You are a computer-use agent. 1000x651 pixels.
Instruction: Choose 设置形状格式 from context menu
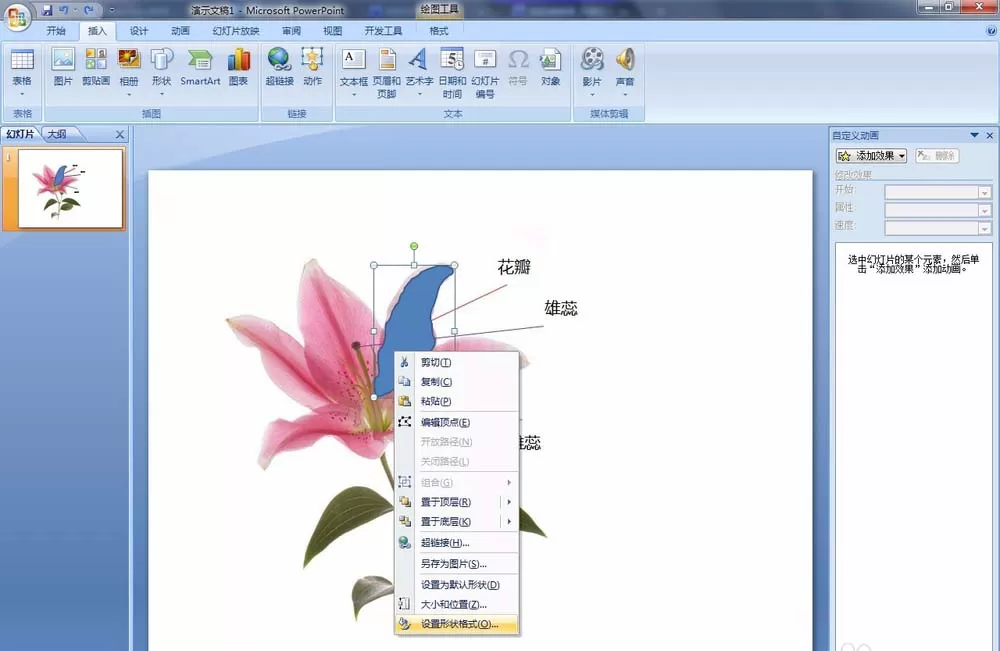(x=457, y=624)
